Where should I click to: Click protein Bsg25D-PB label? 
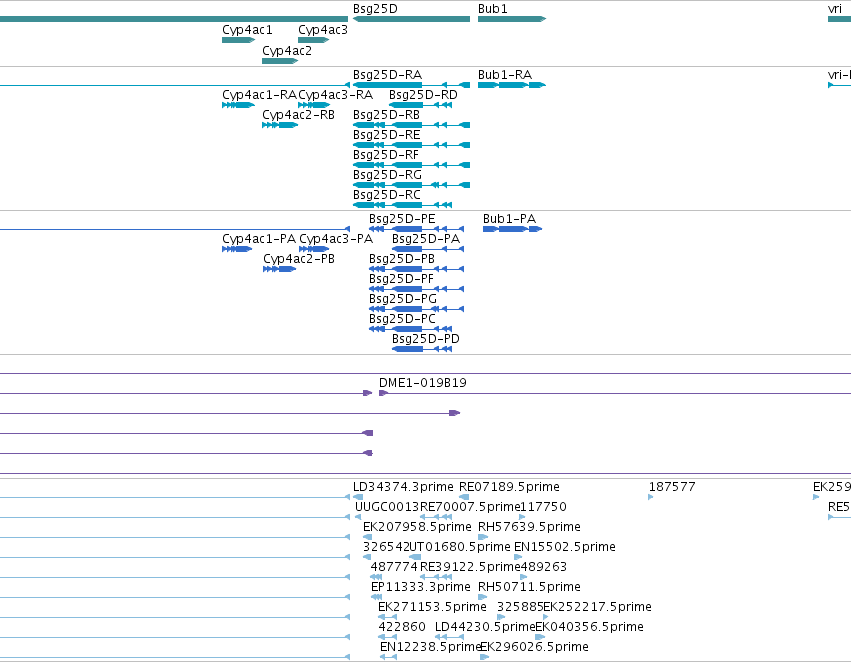pos(402,259)
